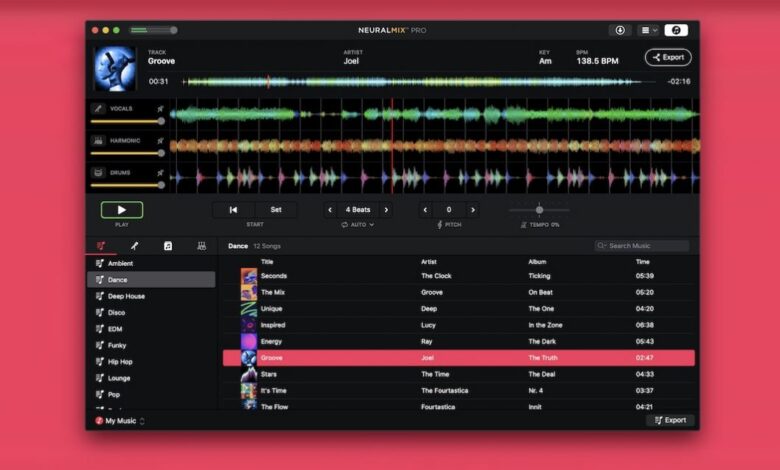Sort by the Time column header

point(643,262)
